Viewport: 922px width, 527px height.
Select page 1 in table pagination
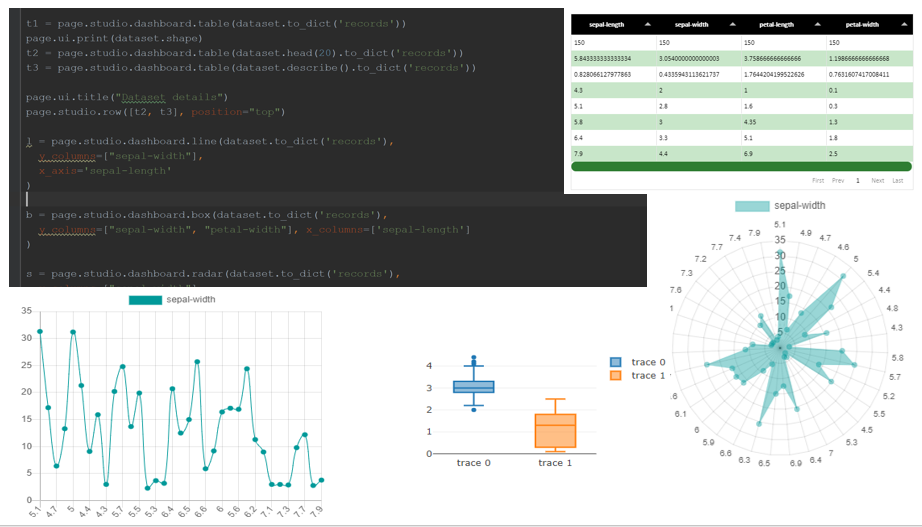click(x=857, y=180)
